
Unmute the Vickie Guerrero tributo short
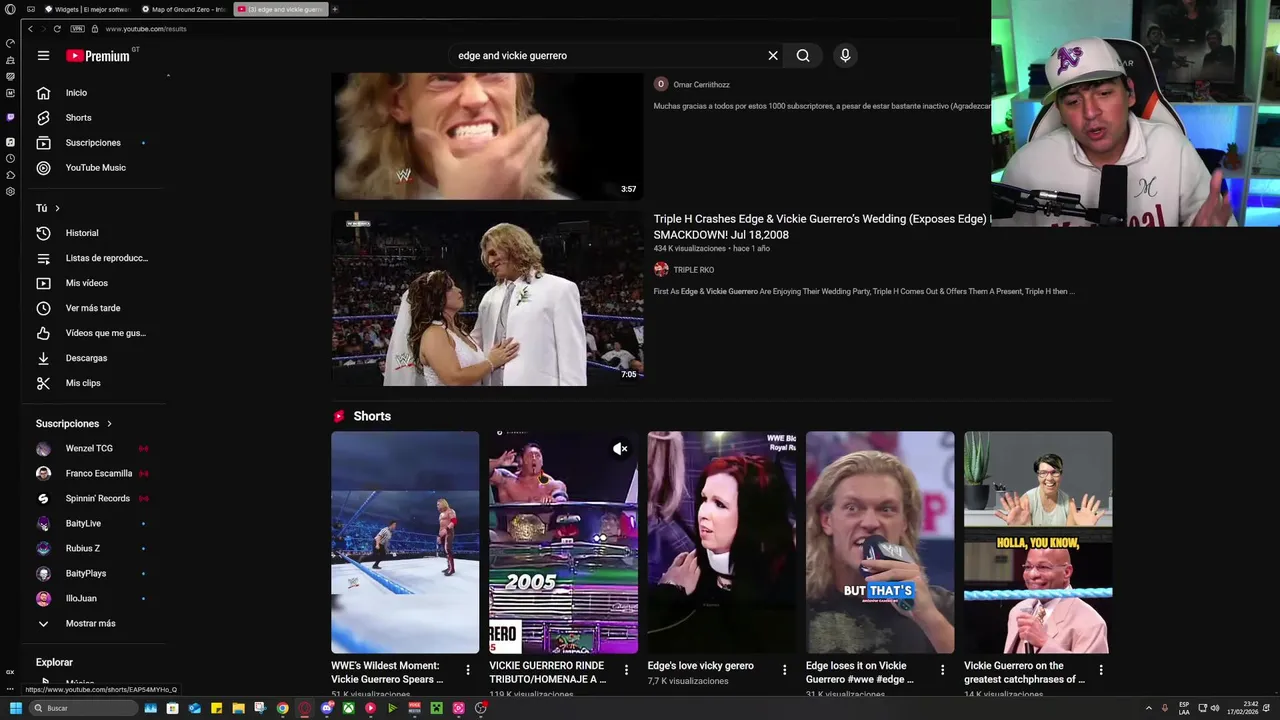(x=620, y=449)
